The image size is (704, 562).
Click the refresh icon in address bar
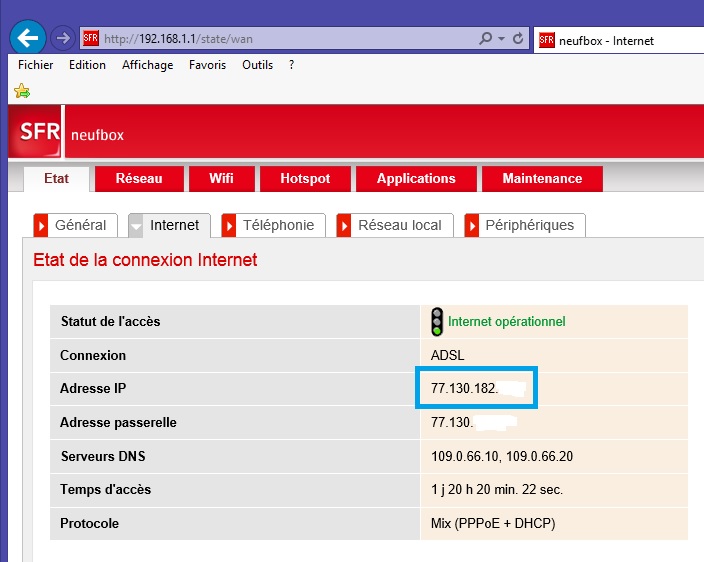coord(518,39)
